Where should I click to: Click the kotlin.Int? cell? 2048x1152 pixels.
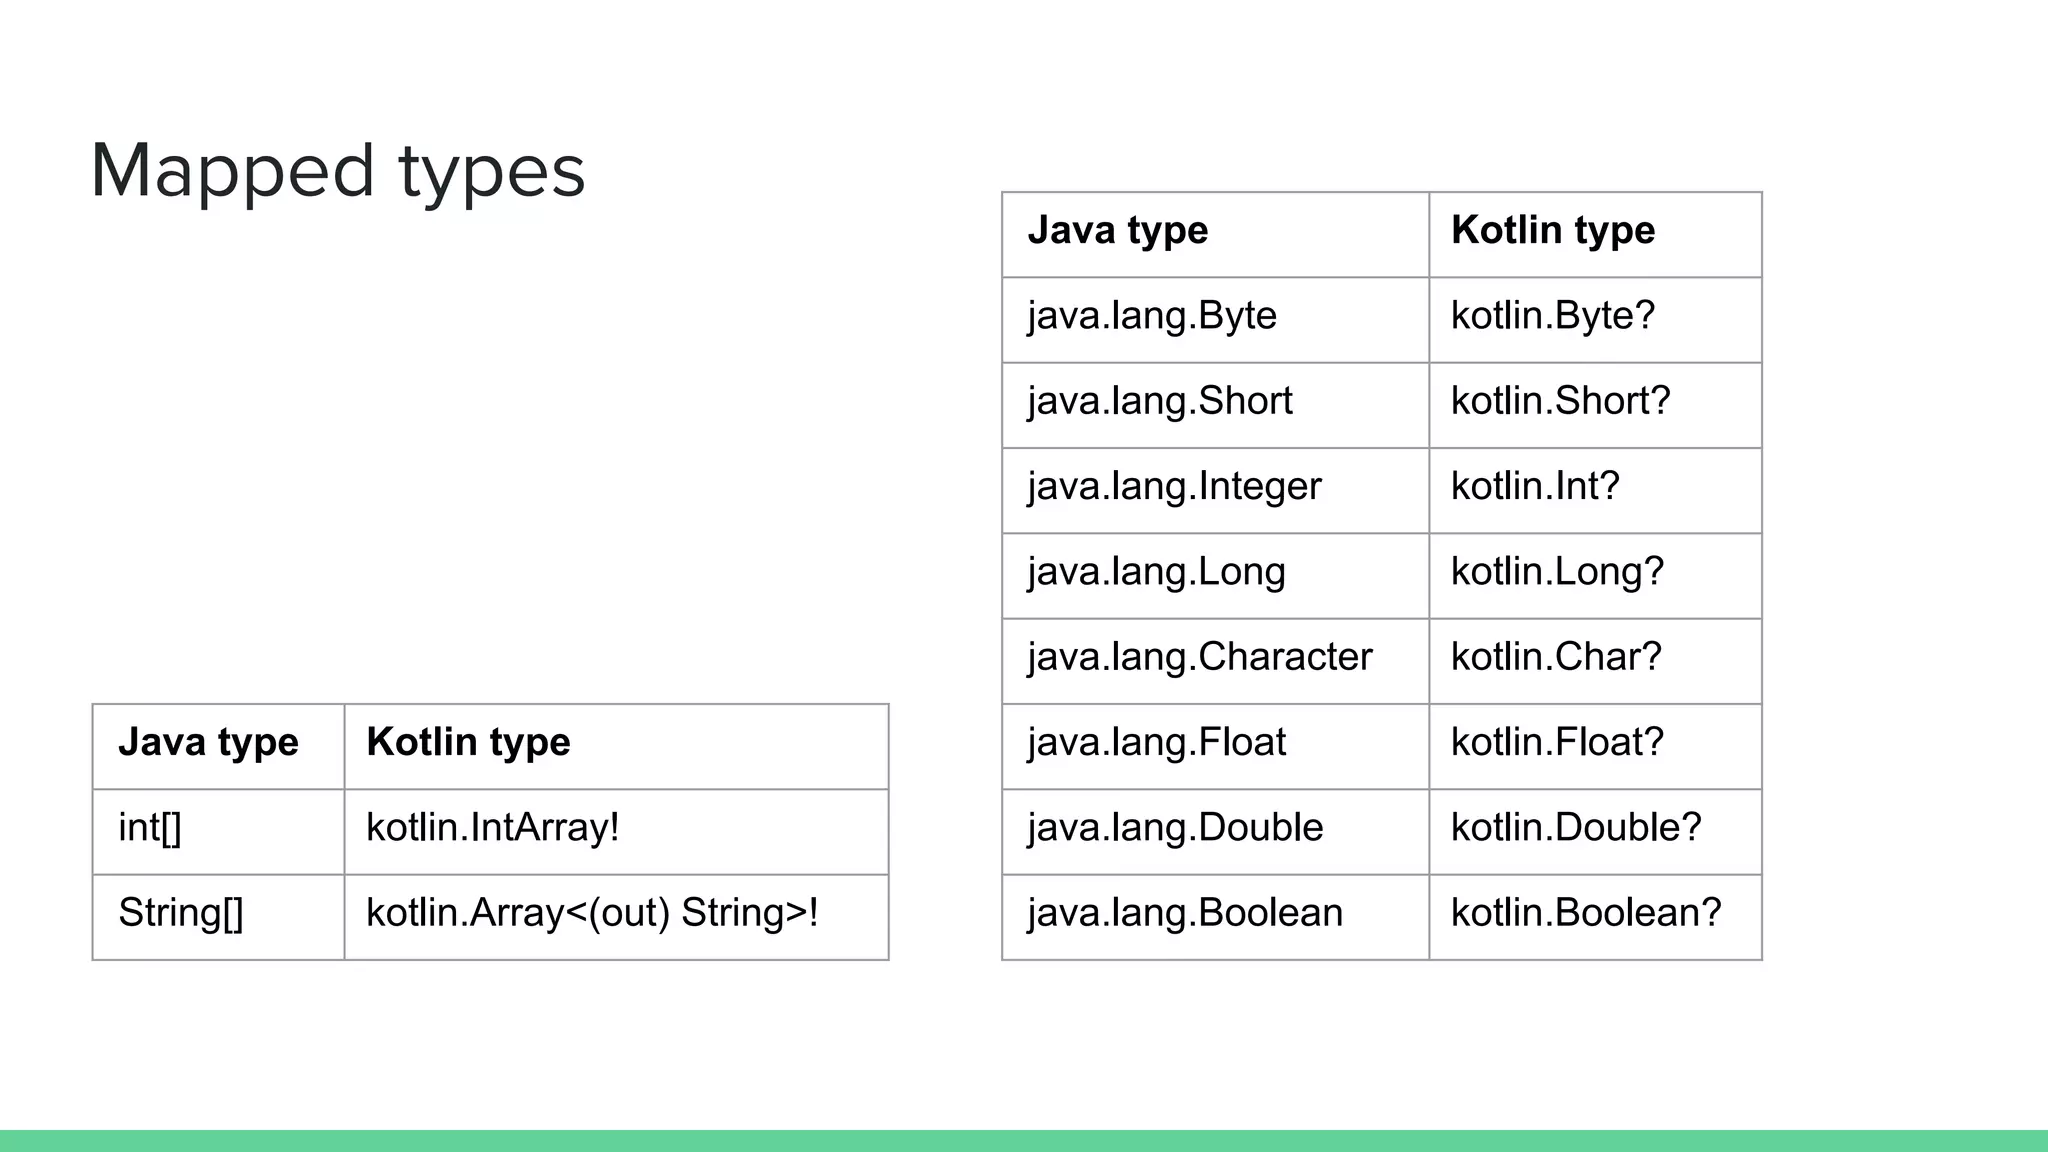tap(1535, 487)
